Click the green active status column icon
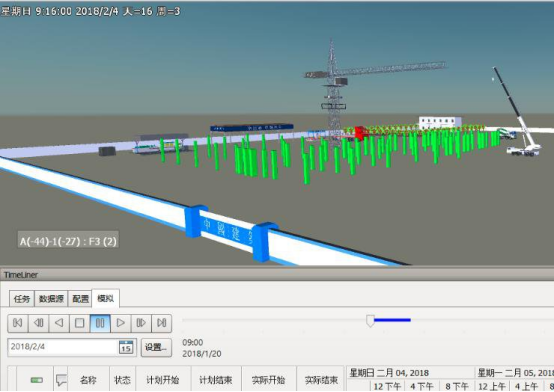The height and width of the screenshot is (392, 554). click(37, 380)
